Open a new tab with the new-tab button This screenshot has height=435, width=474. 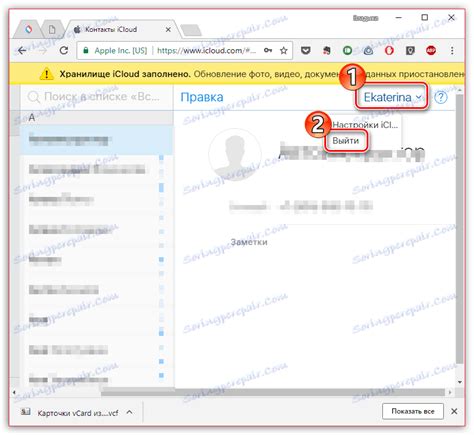(x=191, y=30)
